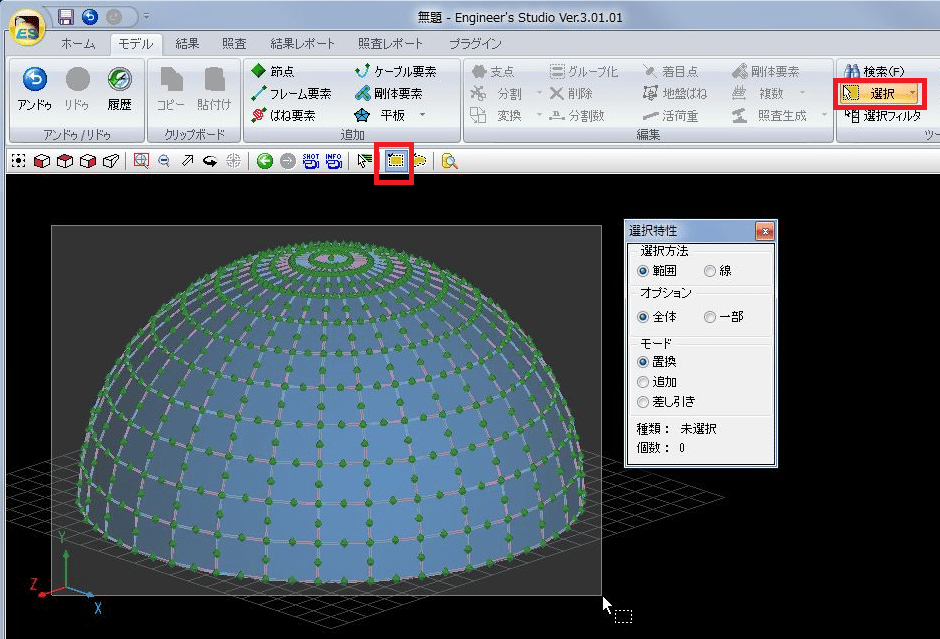Open the 平板 dropdown arrow
The image size is (940, 639).
coord(422,116)
